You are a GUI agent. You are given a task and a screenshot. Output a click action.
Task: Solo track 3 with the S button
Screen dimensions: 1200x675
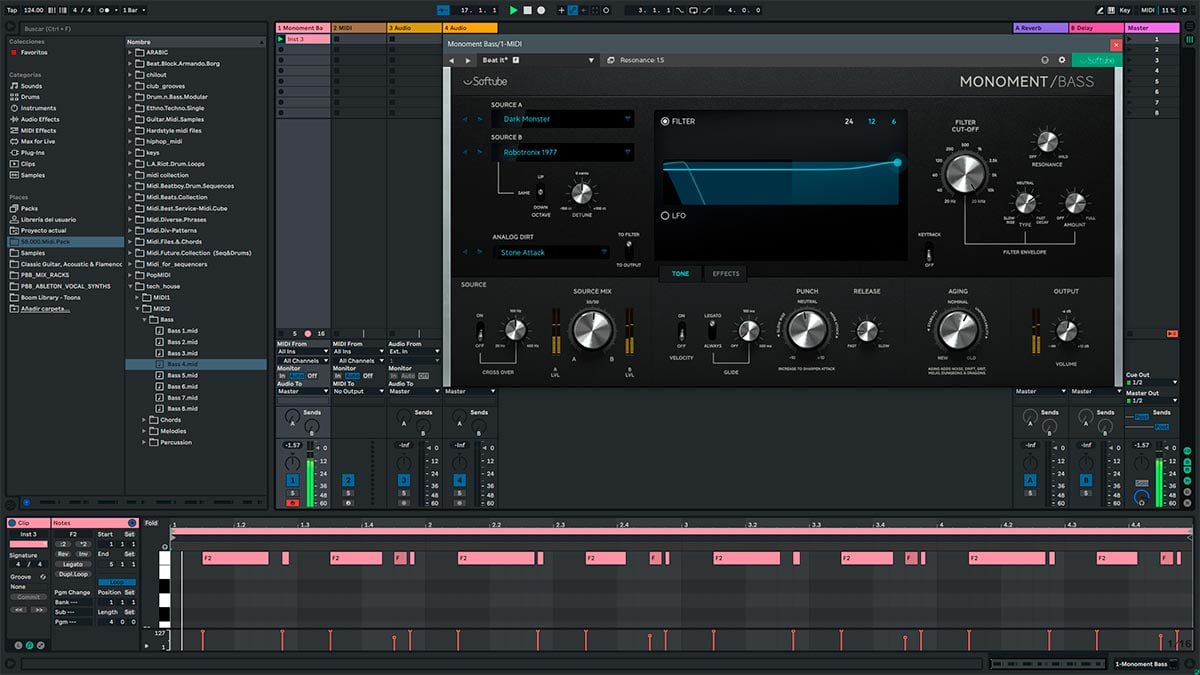(404, 493)
